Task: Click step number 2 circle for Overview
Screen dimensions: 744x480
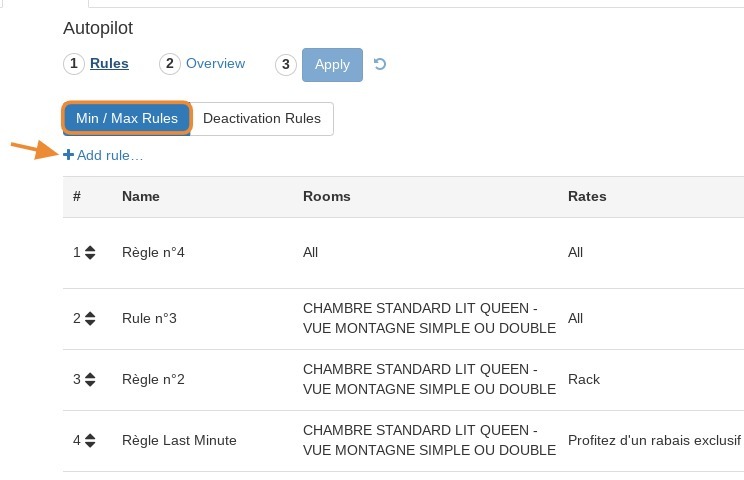Action: [x=170, y=64]
